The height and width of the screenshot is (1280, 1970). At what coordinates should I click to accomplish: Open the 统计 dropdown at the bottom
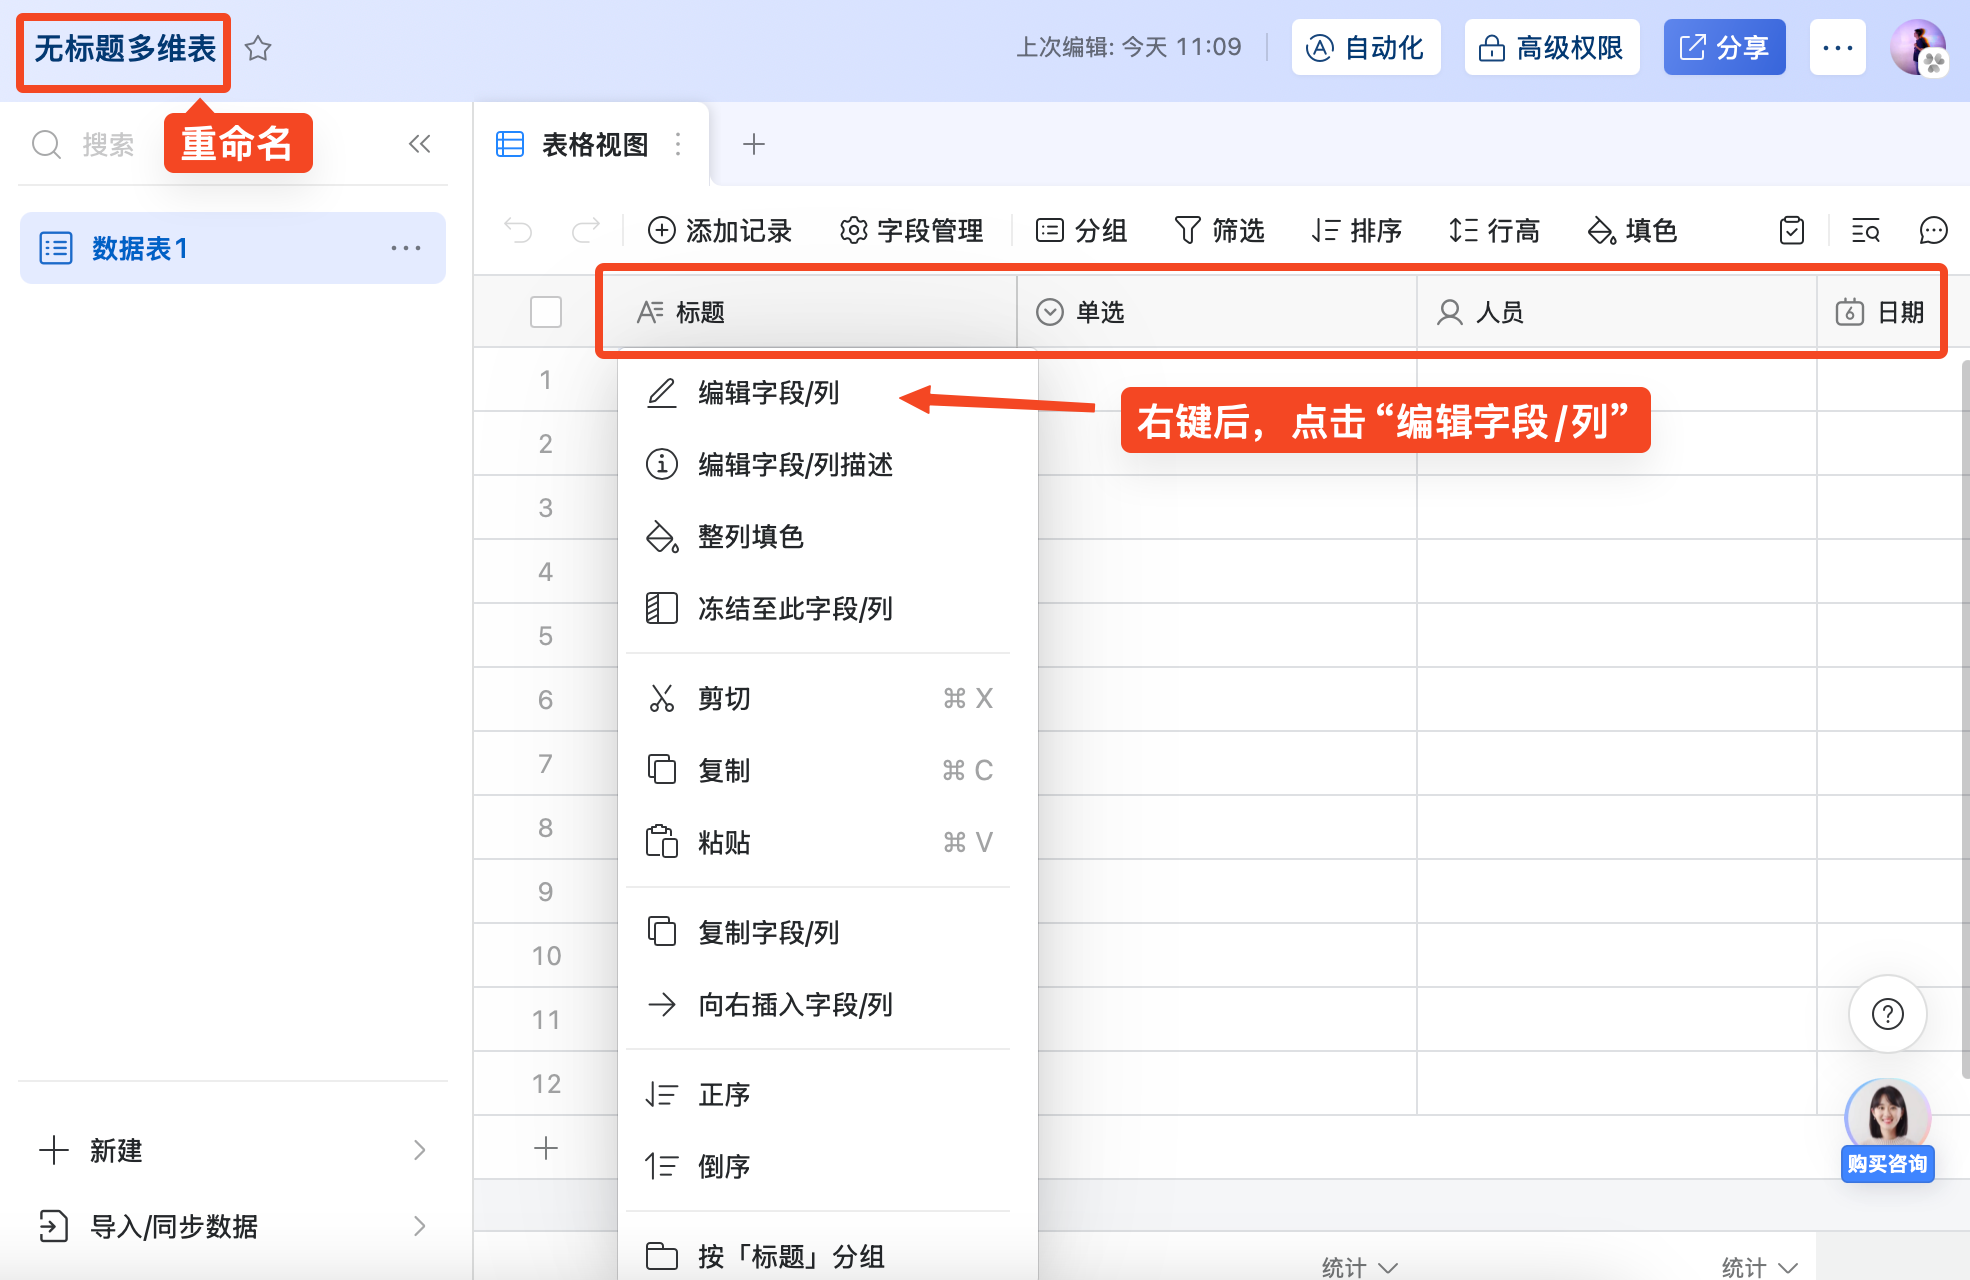click(1357, 1263)
